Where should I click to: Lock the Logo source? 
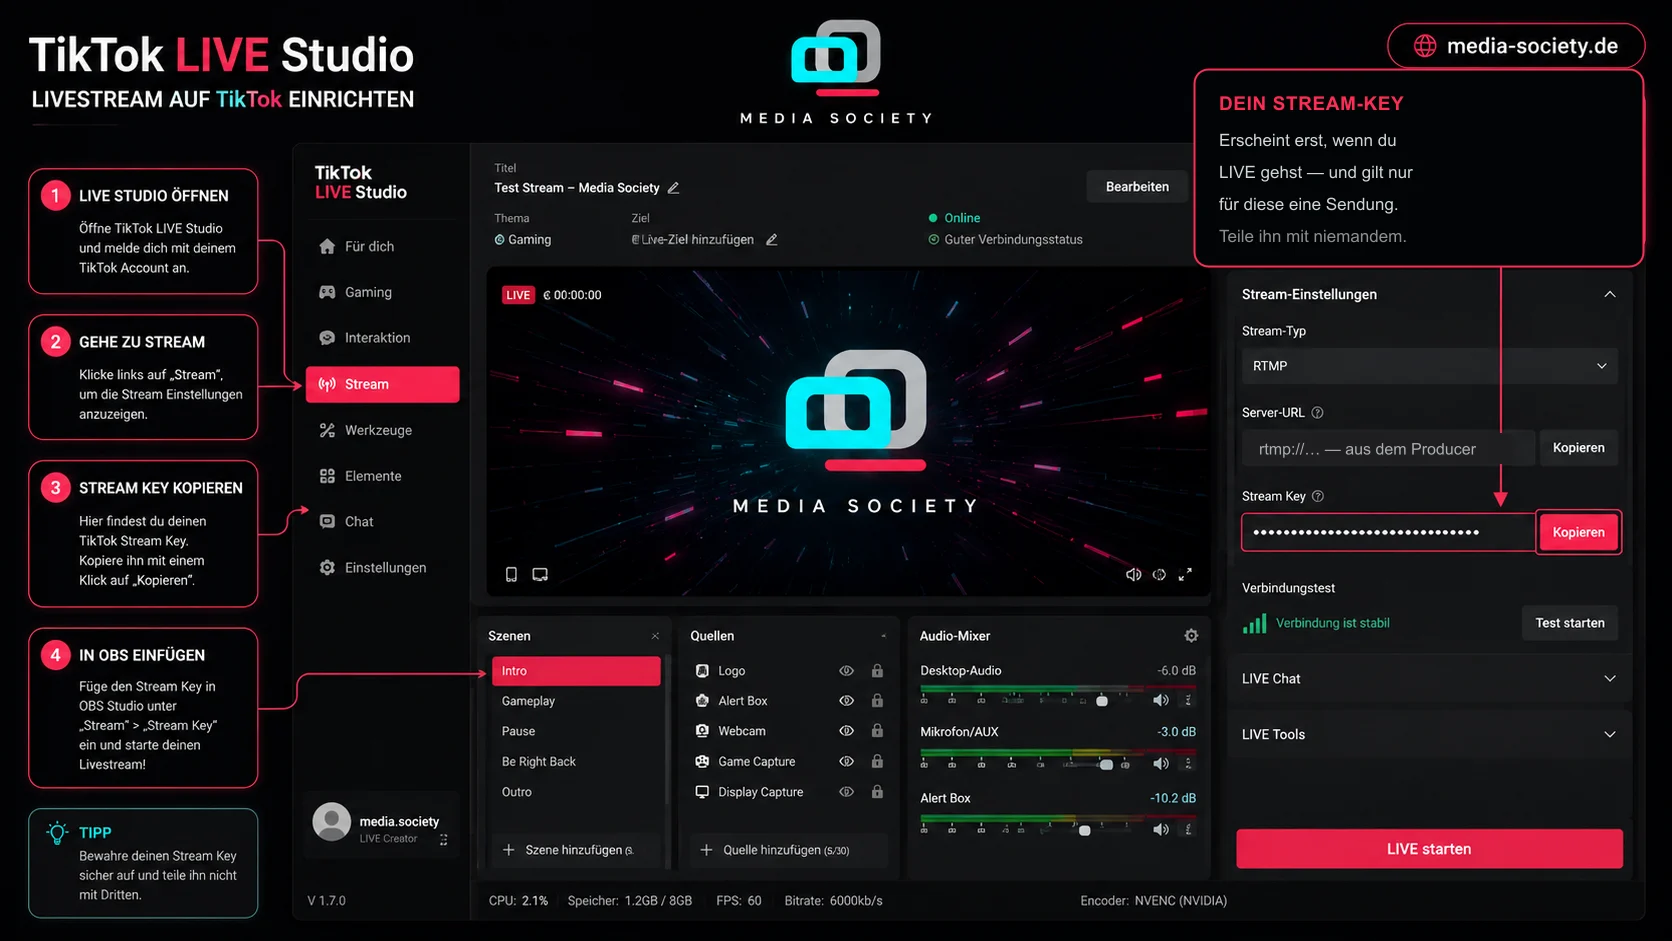[877, 671]
